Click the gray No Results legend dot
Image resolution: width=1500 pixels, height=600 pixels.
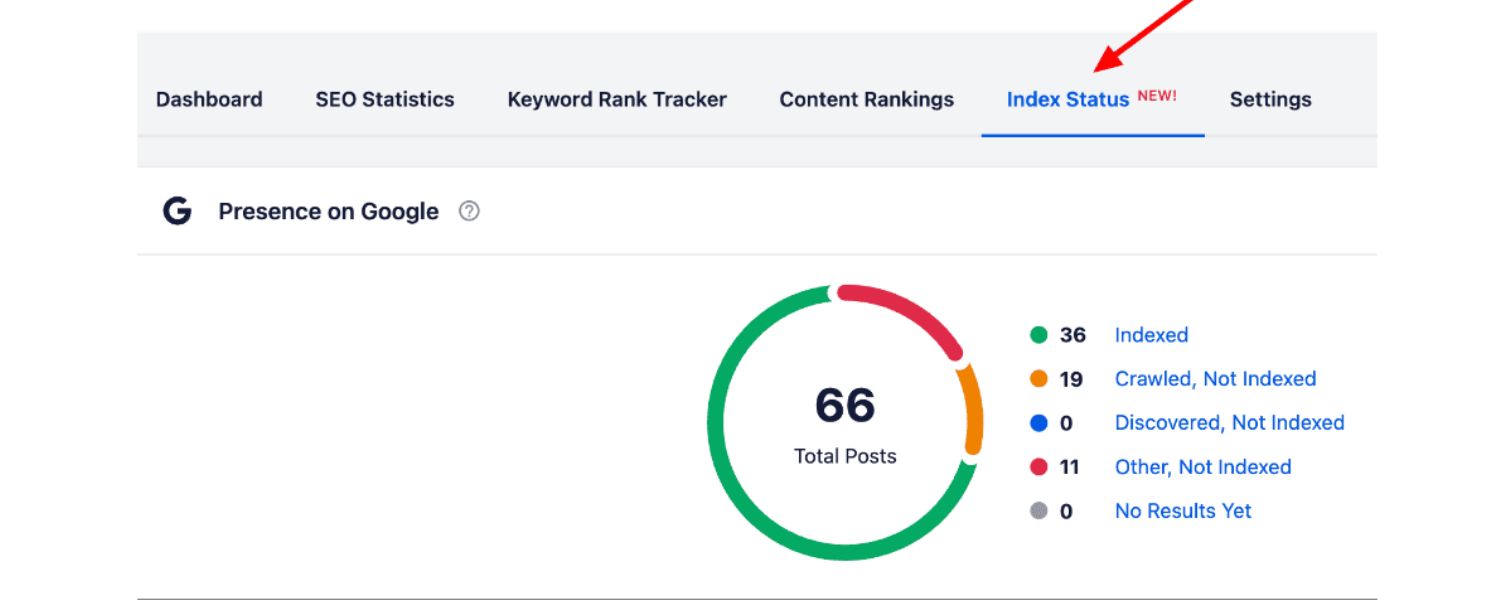(1039, 511)
